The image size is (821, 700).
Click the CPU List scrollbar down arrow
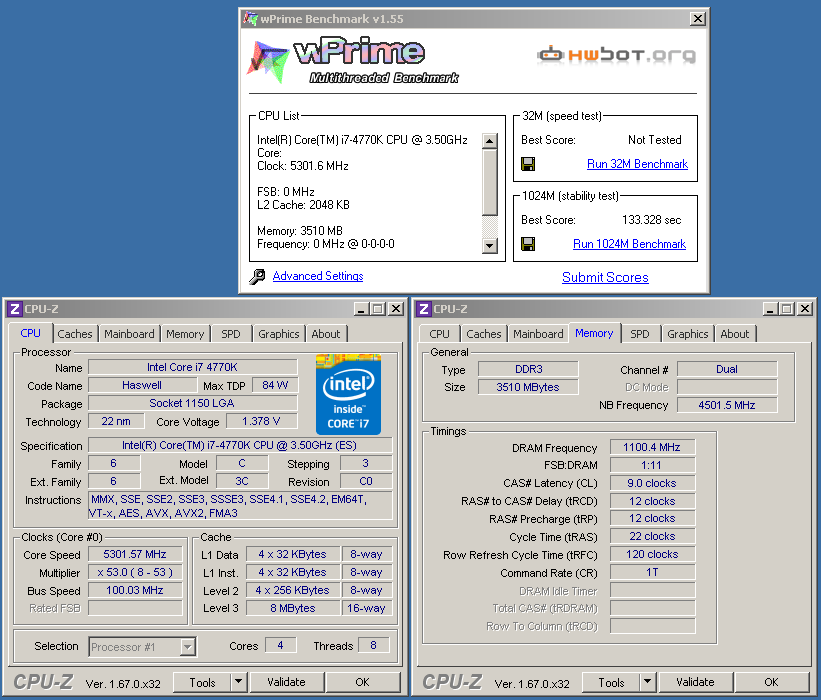[490, 245]
